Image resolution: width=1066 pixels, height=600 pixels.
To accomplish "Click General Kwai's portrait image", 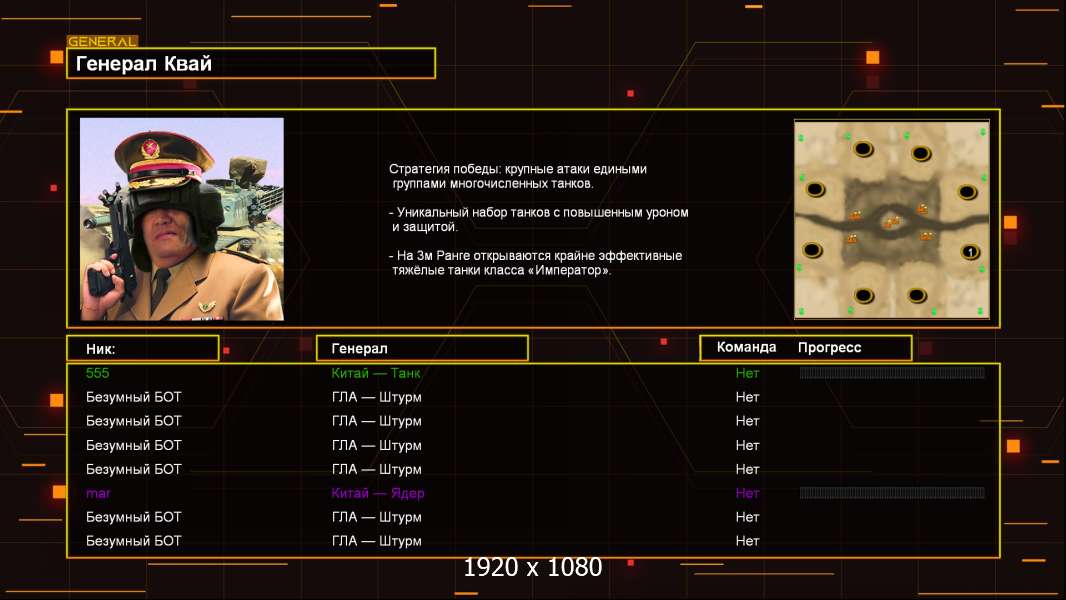I will 182,219.
